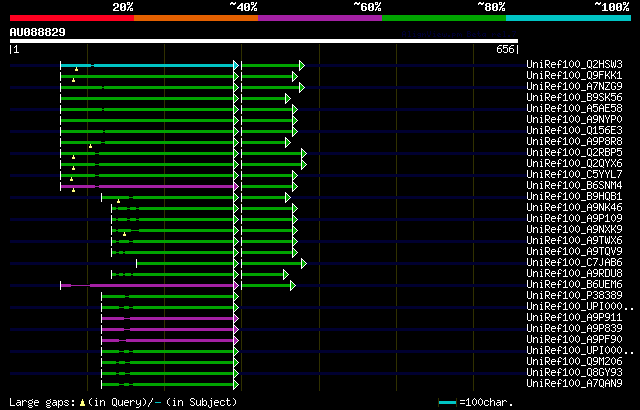The image size is (640, 410).
Task: Click the green arrowhead ending the A7QAN9 bar
Action: 236,385
